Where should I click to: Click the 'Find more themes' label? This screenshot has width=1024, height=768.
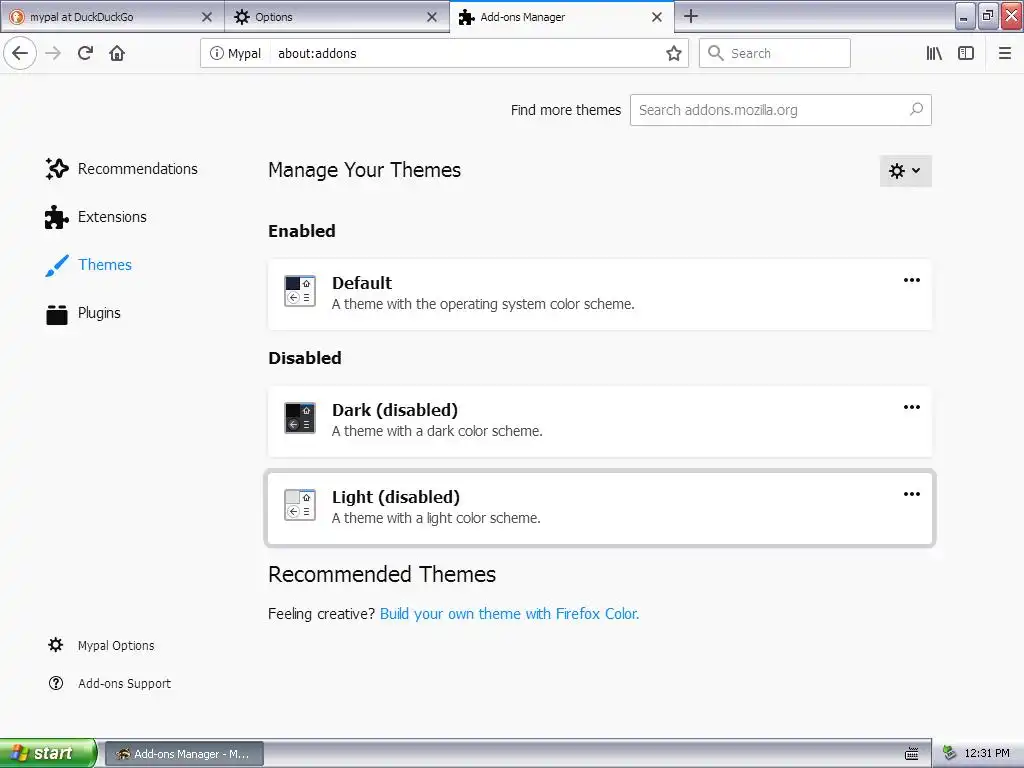coord(566,110)
